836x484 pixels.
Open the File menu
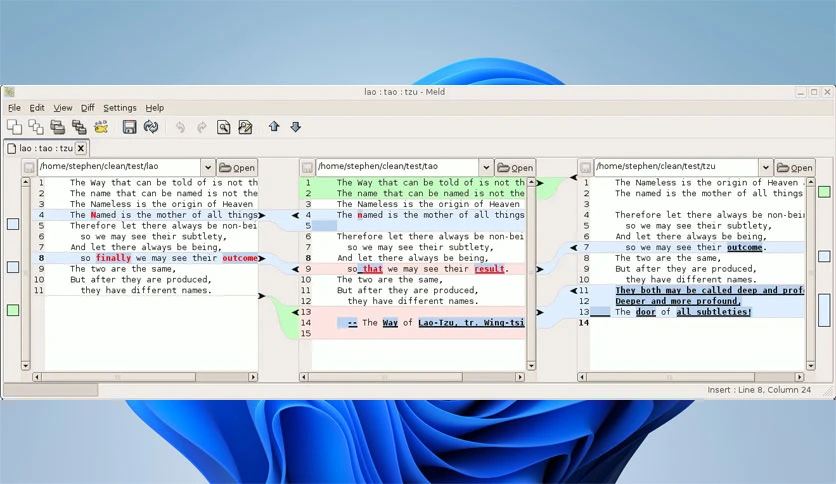pos(14,108)
